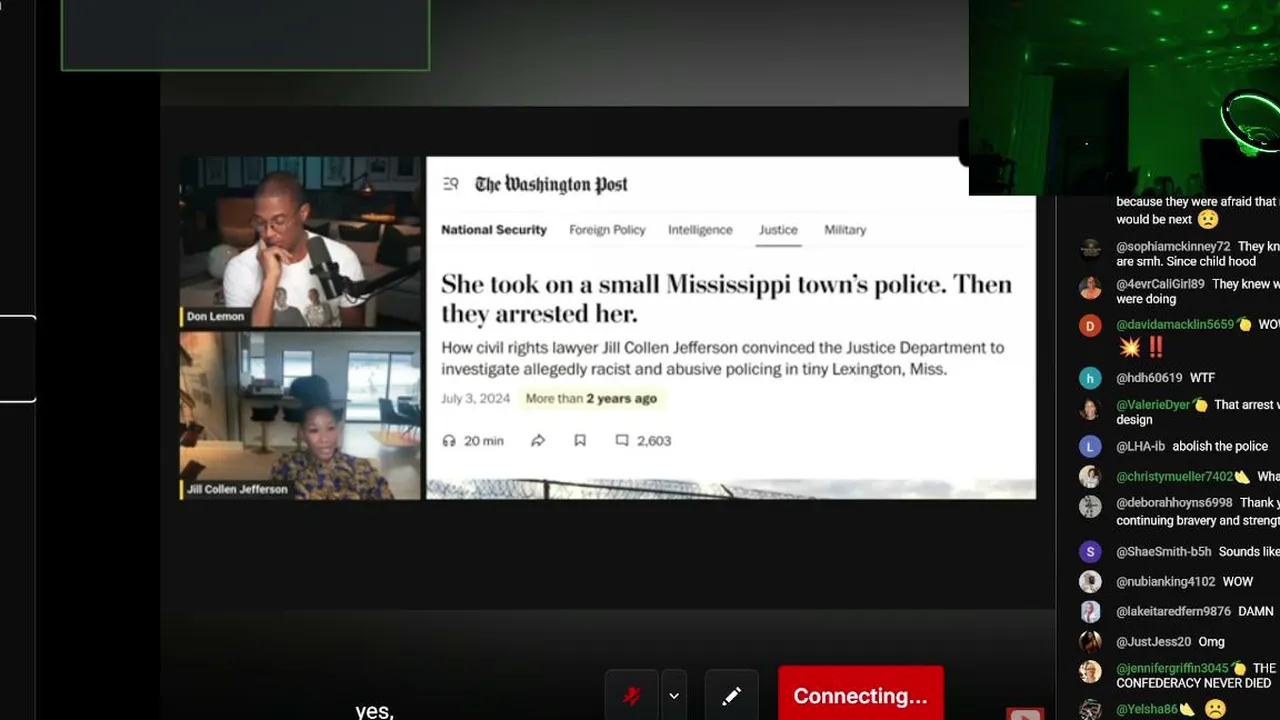Open the Washington Post sections menu icon

click(x=451, y=184)
